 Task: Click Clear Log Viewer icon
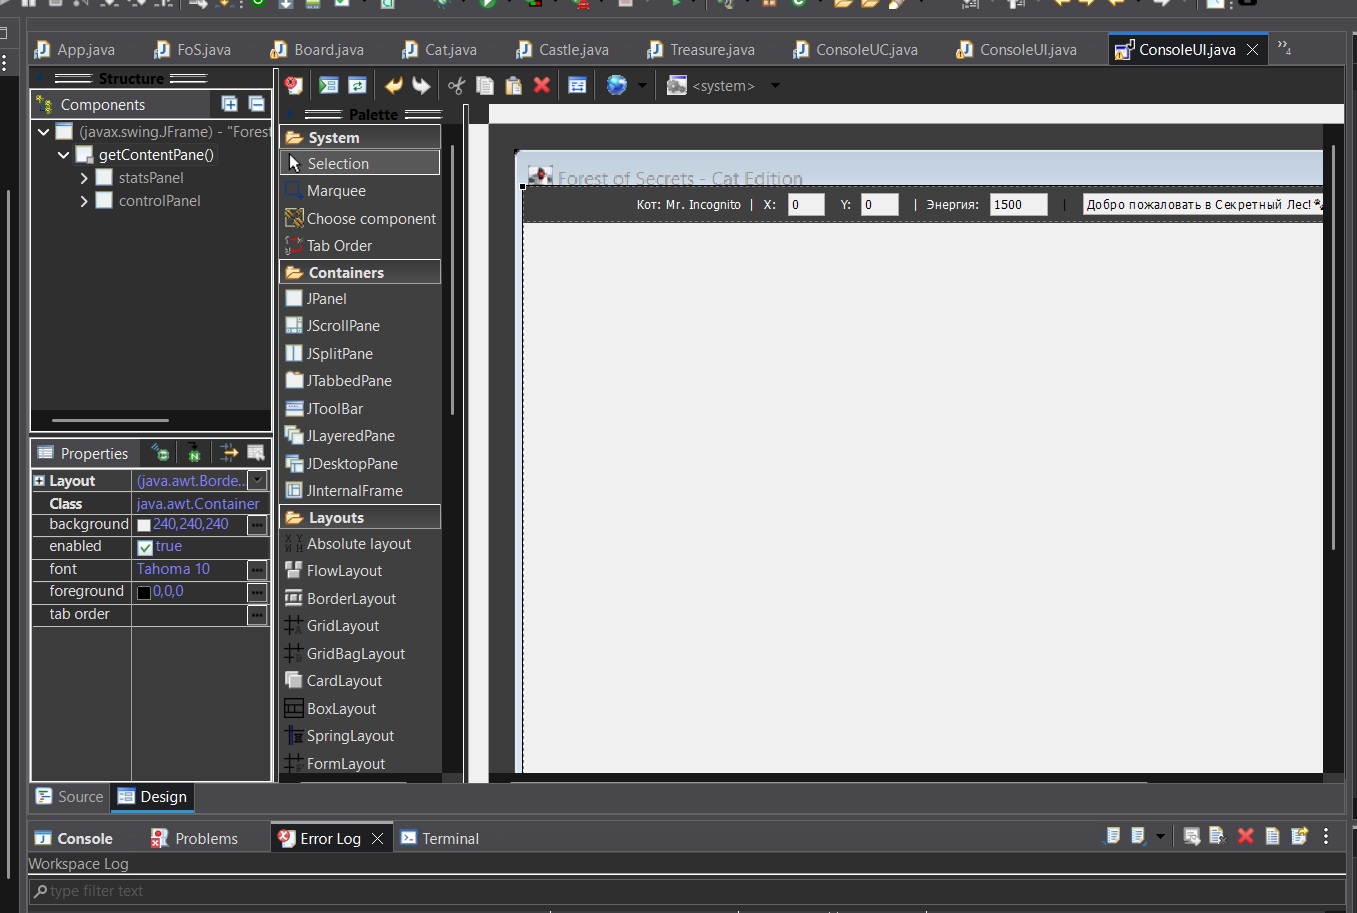point(1217,836)
